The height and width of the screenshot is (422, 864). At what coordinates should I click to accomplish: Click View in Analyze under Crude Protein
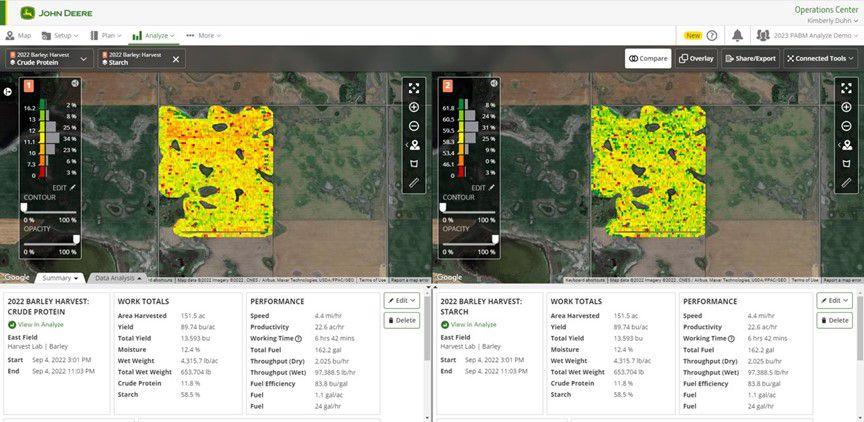pos(36,325)
